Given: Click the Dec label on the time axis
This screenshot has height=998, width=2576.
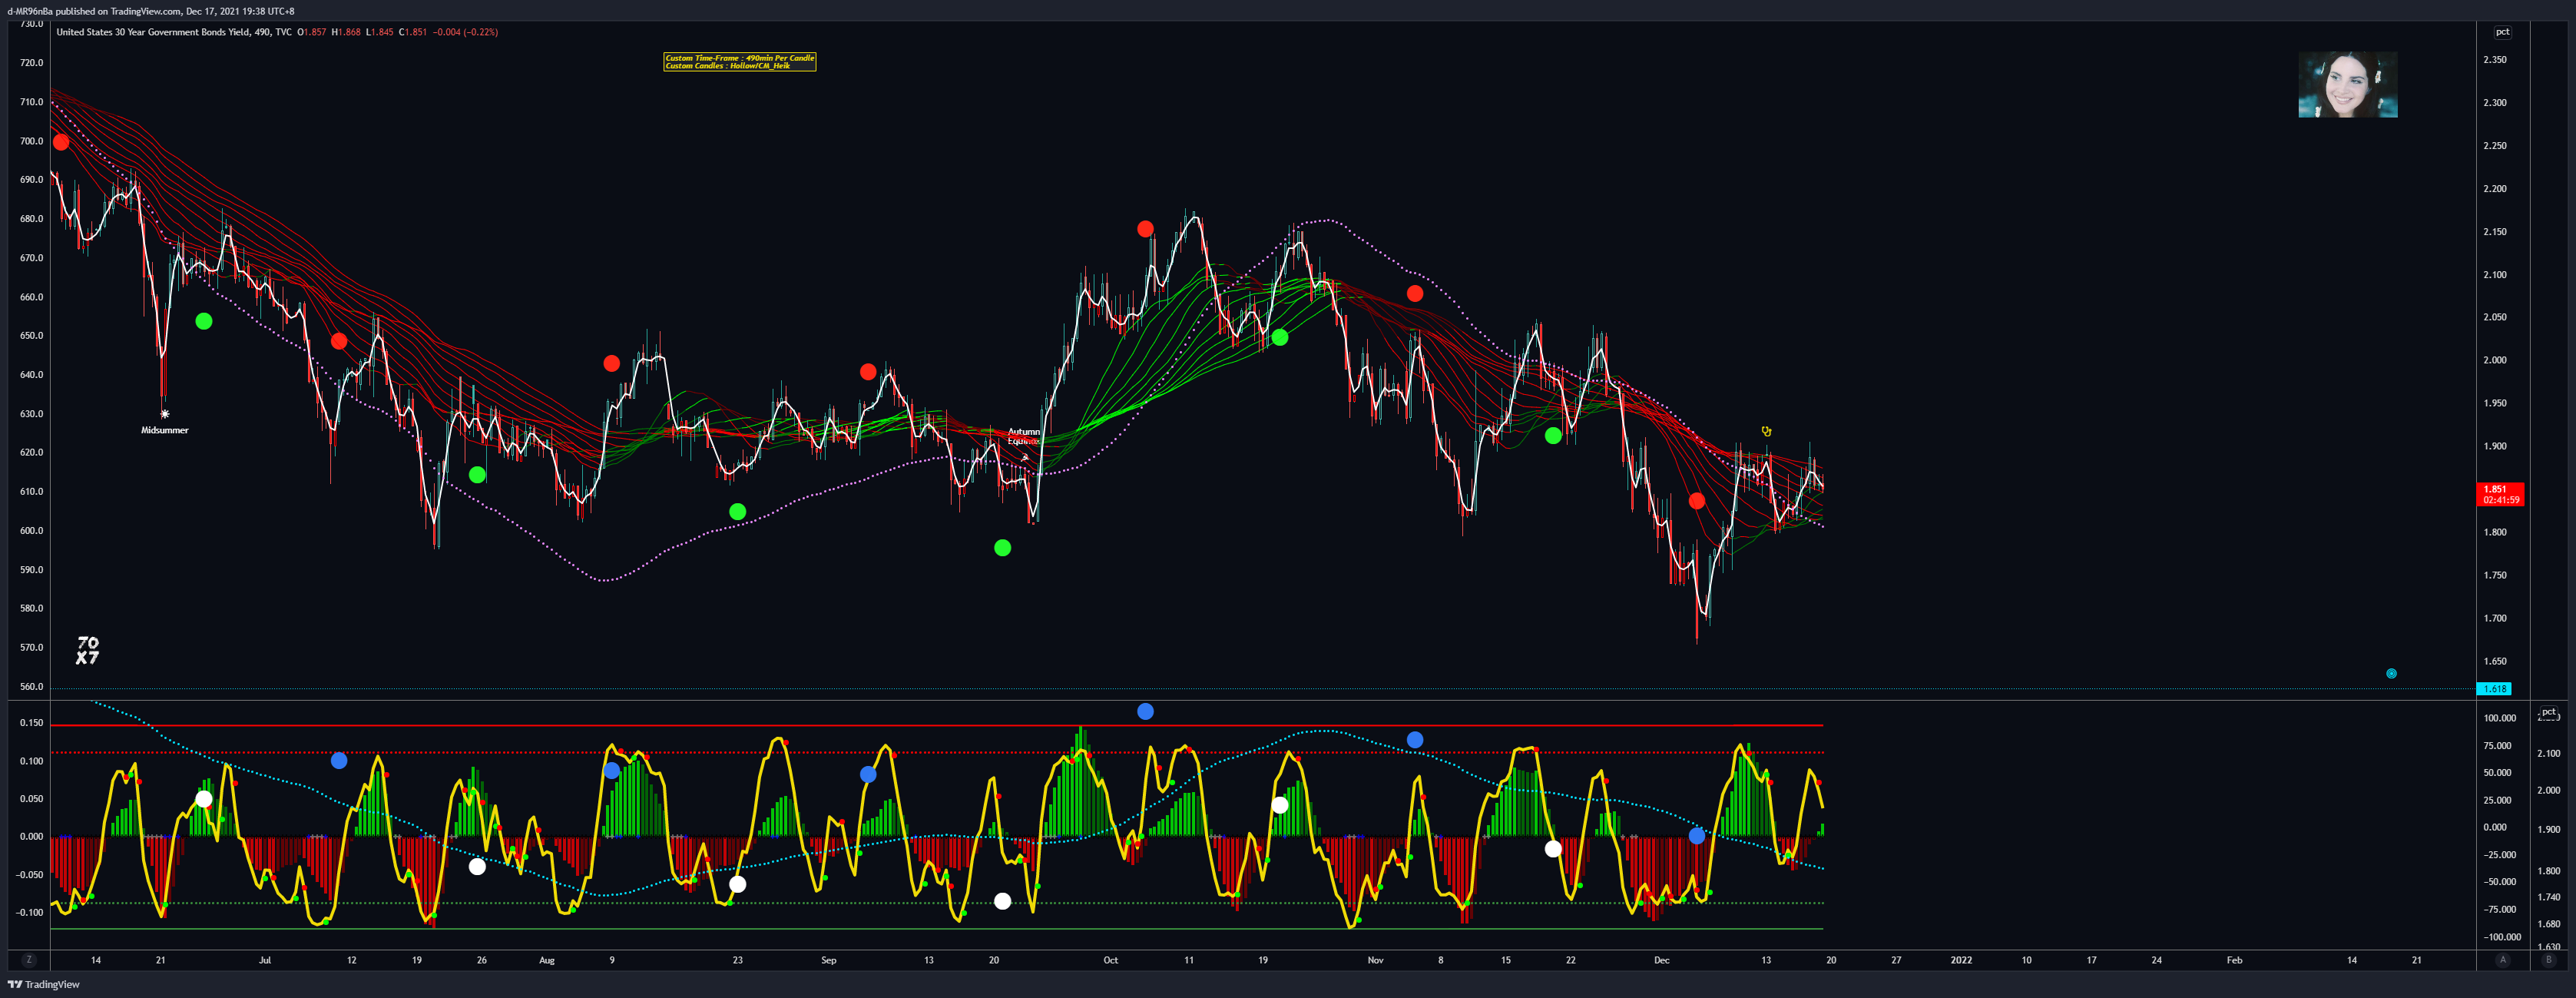Looking at the screenshot, I should coord(1662,960).
